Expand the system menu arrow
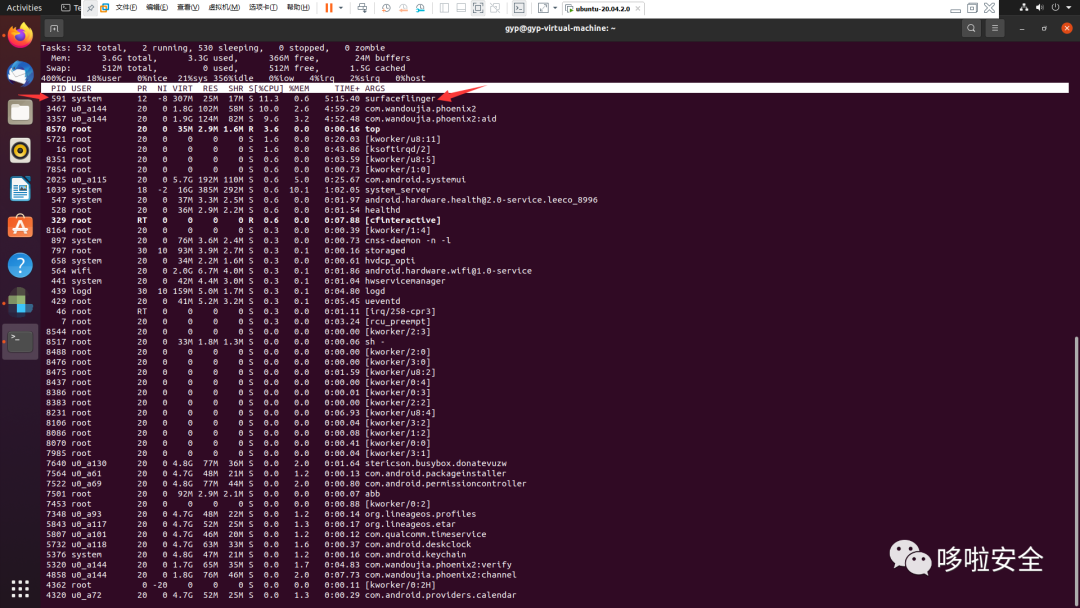The image size is (1080, 608). (1069, 8)
